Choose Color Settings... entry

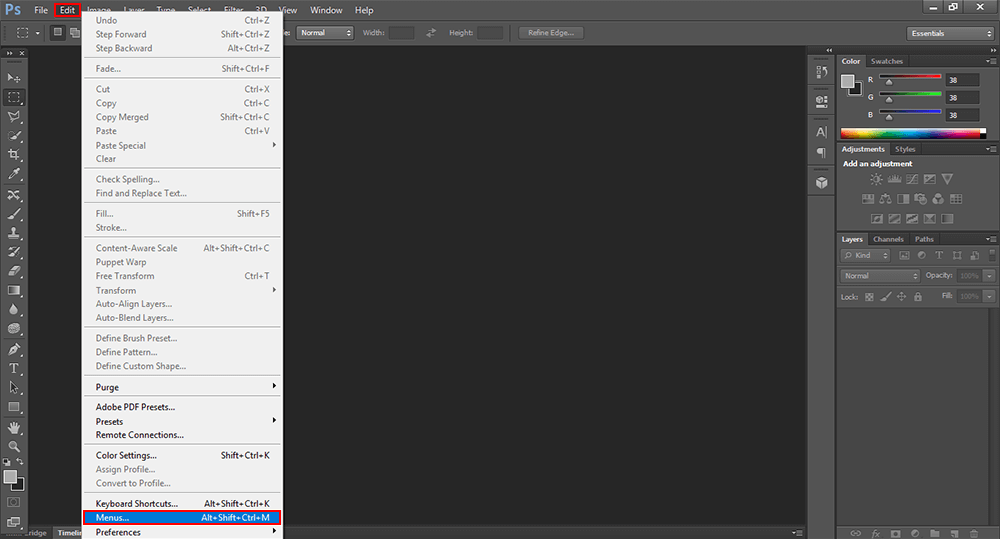182,455
